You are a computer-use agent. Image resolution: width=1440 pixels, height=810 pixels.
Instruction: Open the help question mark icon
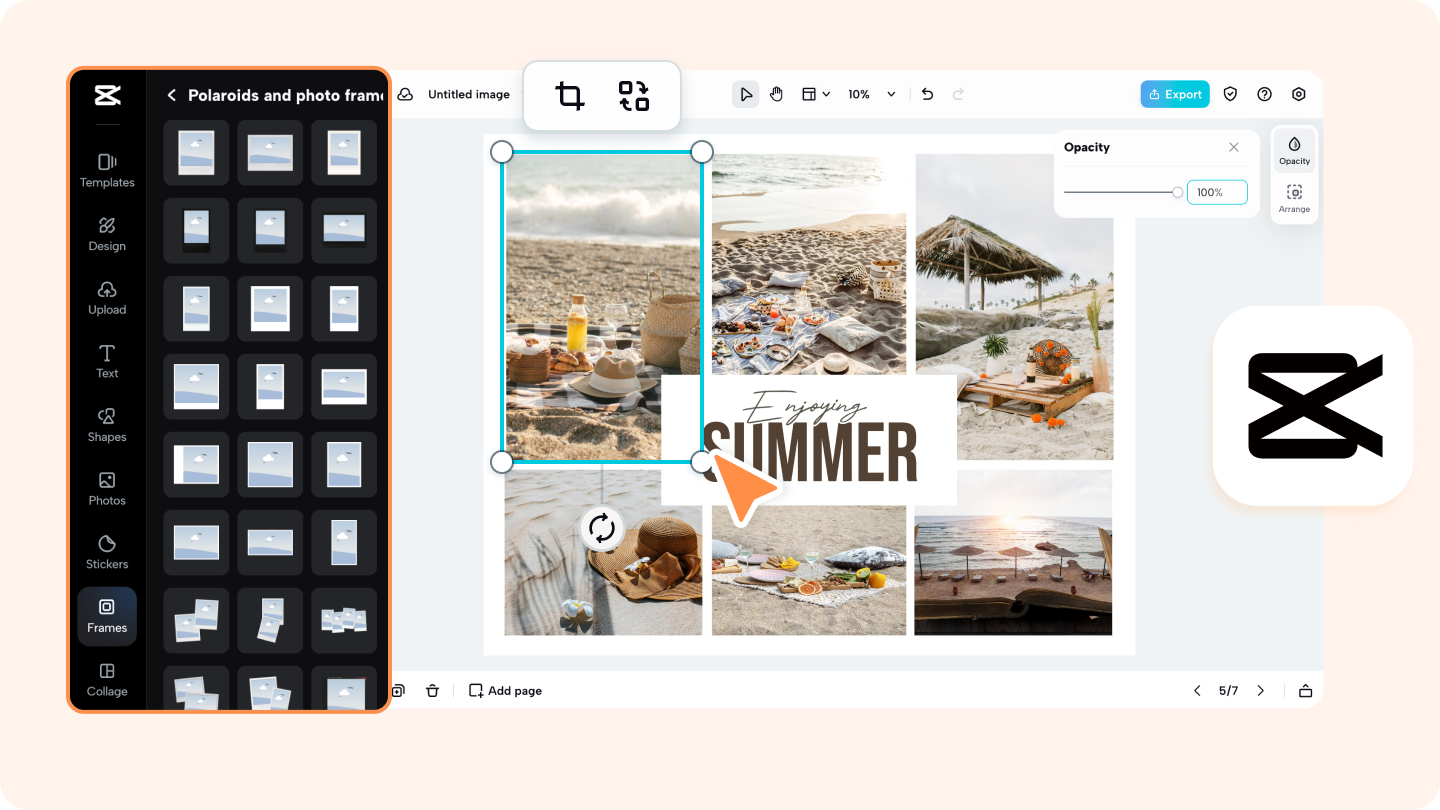1265,94
